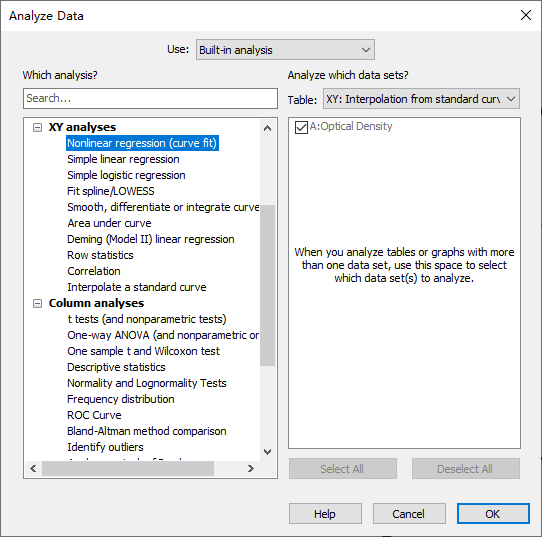The image size is (542, 537).
Task: Open the Table selection dropdown
Action: click(x=421, y=99)
